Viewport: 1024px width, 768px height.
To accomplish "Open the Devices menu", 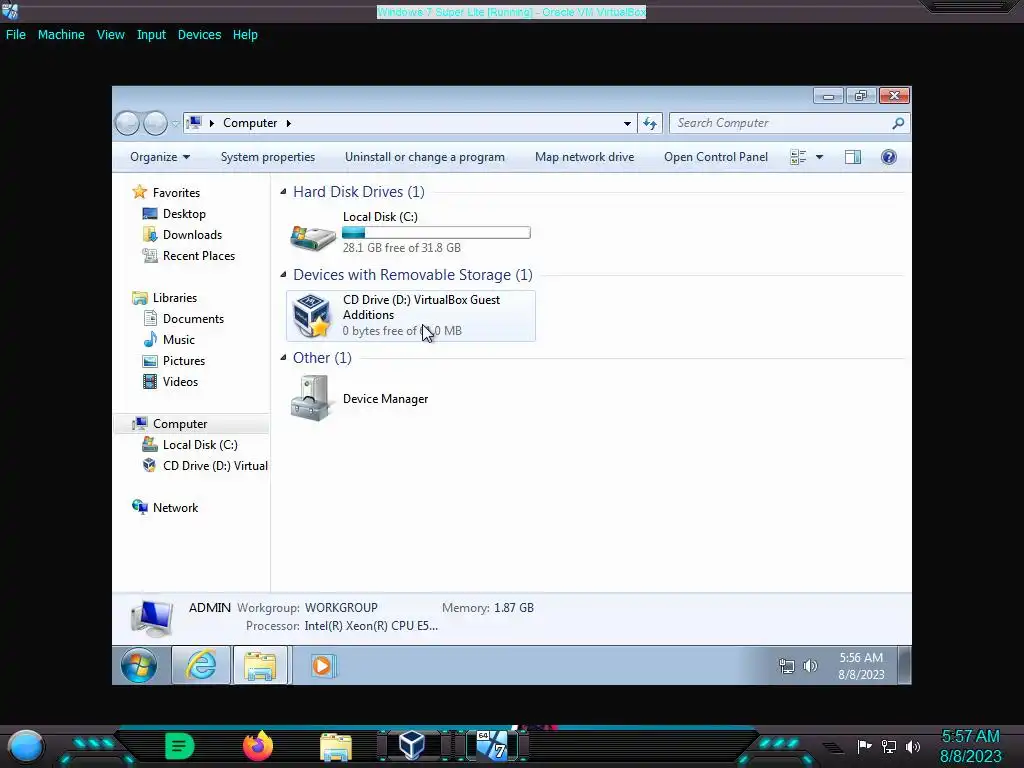I will tap(199, 35).
